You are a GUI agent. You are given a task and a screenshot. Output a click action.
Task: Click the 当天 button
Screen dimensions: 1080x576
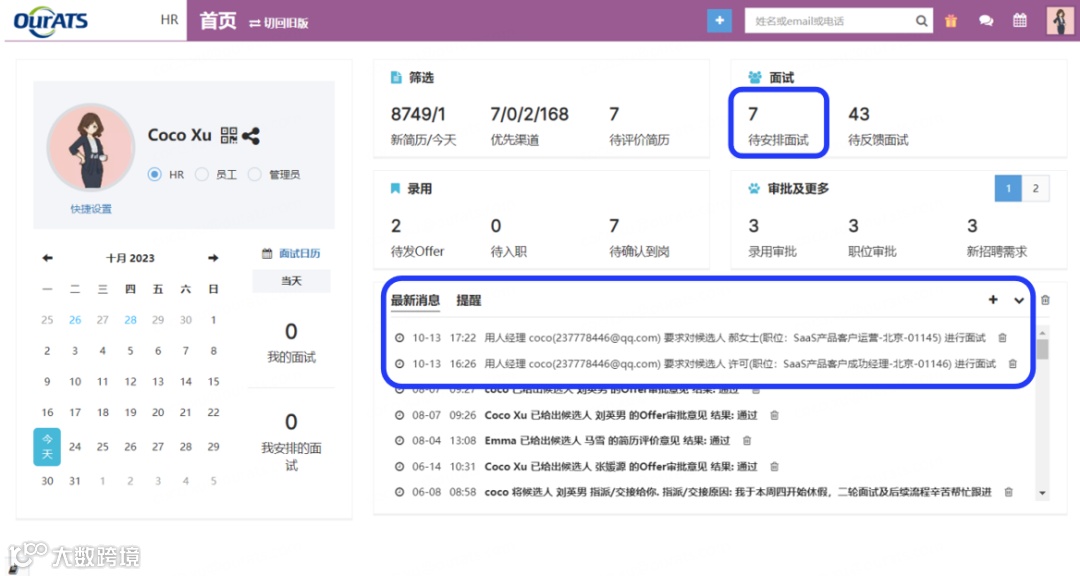[291, 281]
